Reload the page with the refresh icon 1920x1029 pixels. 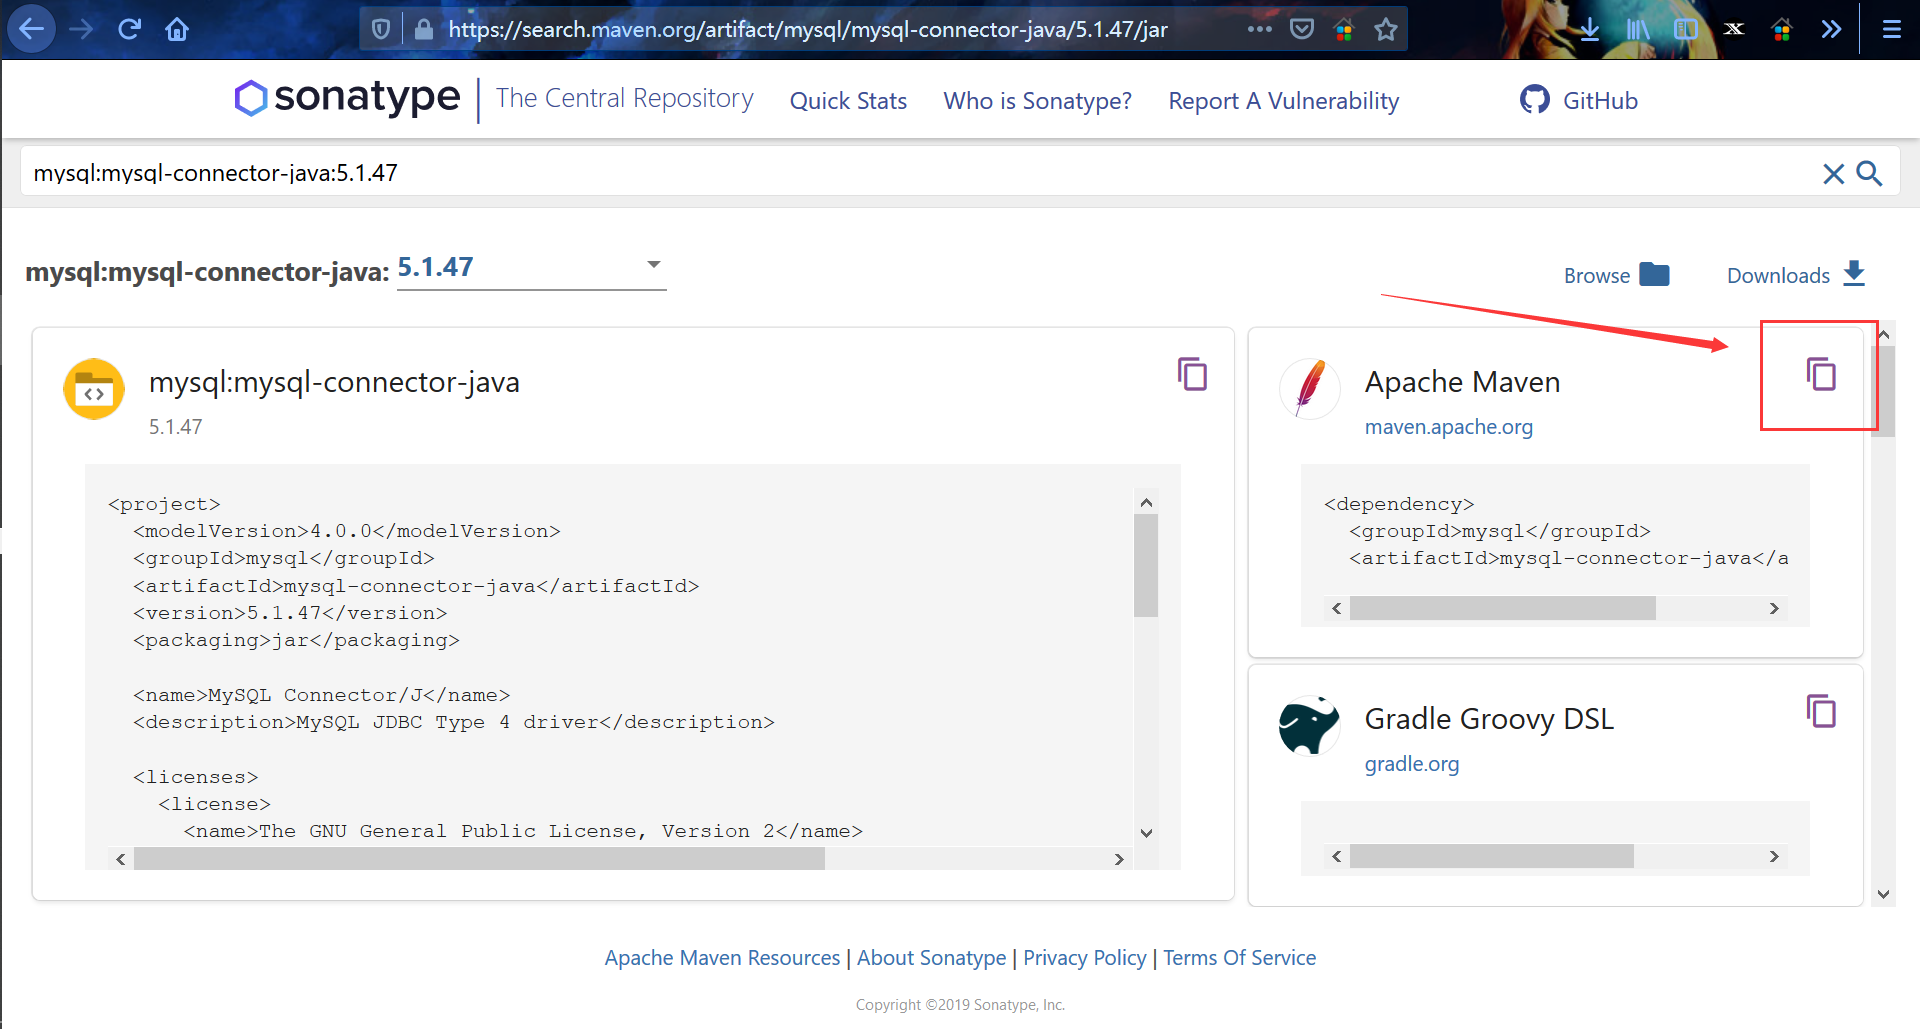point(129,29)
